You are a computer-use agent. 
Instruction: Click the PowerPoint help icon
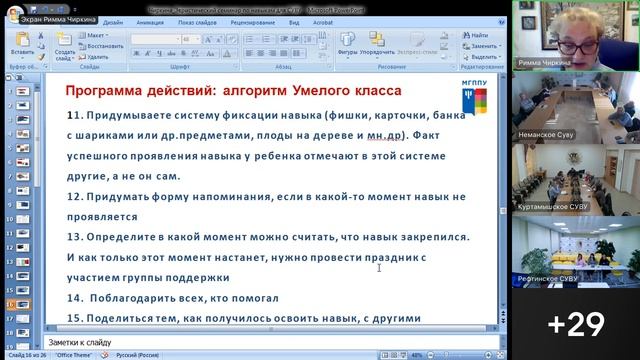point(501,23)
